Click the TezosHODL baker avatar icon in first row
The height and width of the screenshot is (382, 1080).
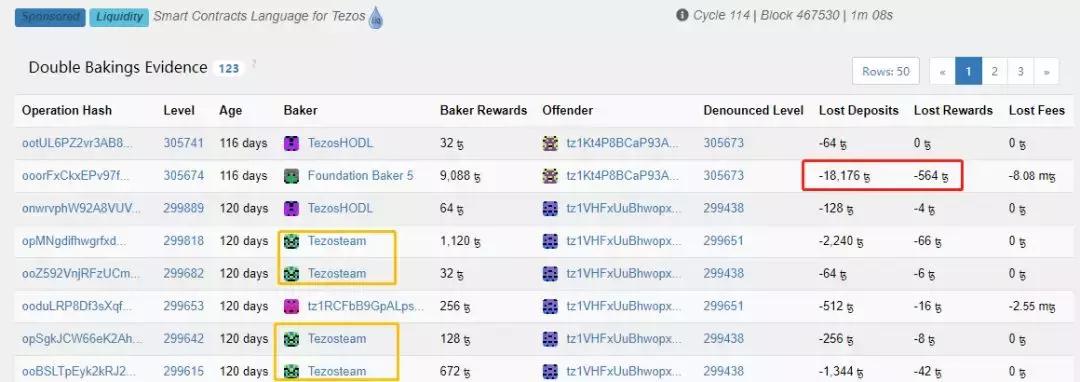[x=291, y=143]
